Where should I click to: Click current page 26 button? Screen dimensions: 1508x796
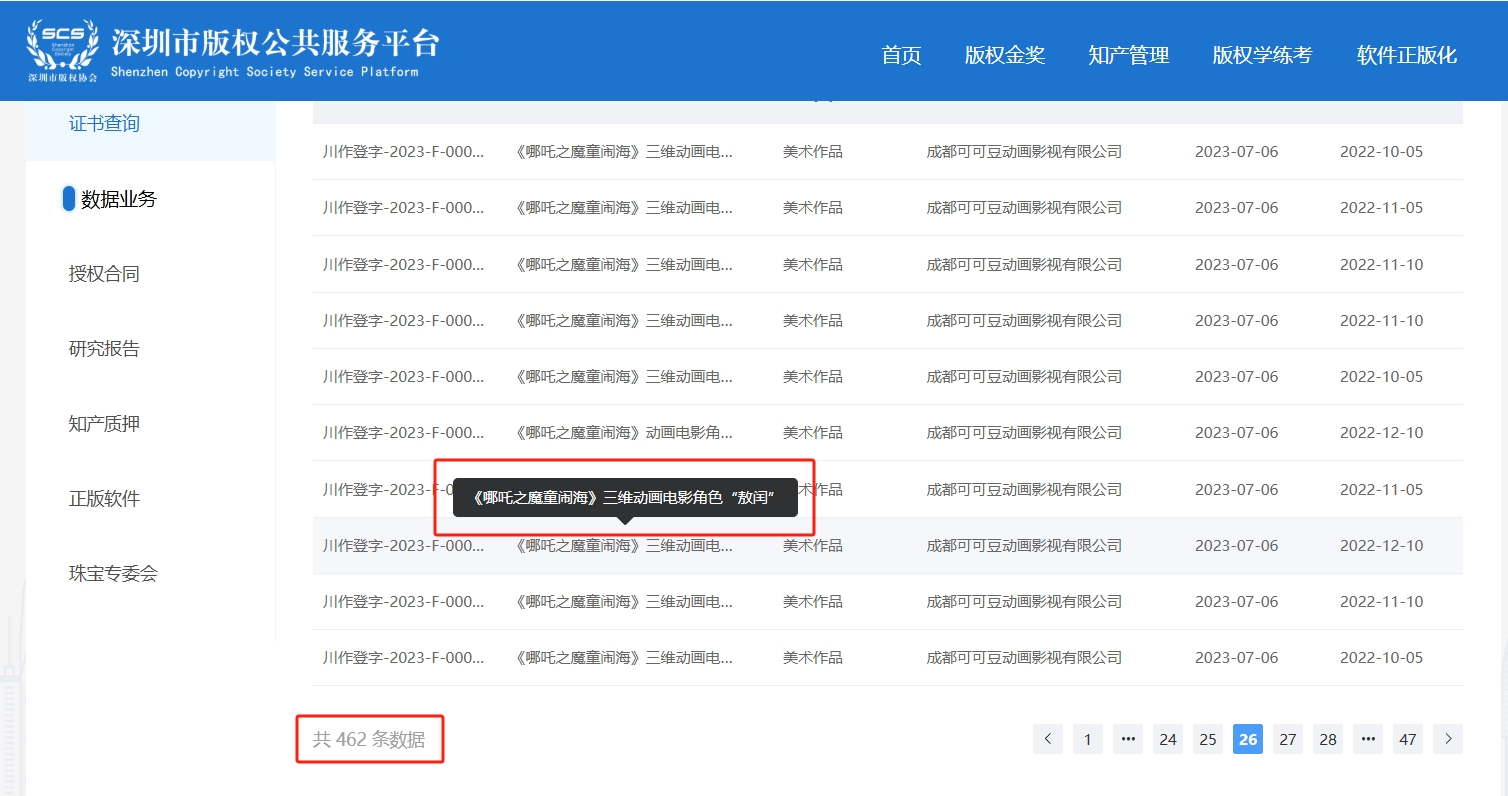[x=1248, y=739]
